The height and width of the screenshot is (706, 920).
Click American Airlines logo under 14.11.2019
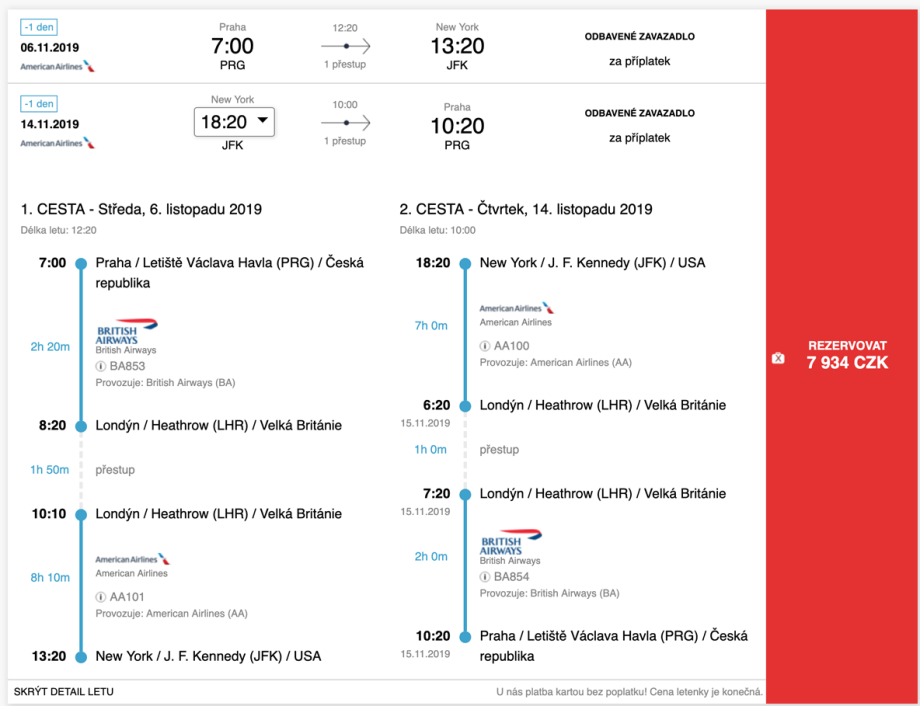[58, 143]
